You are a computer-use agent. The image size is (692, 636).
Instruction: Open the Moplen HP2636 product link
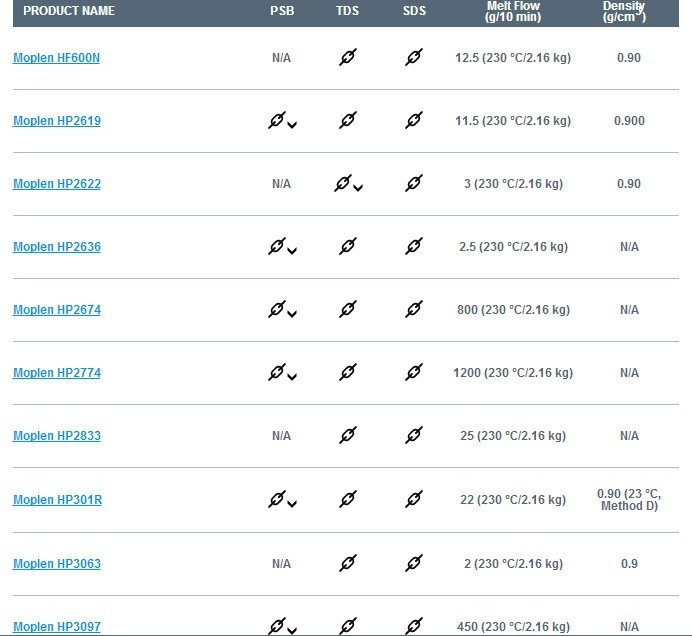pyautogui.click(x=57, y=247)
